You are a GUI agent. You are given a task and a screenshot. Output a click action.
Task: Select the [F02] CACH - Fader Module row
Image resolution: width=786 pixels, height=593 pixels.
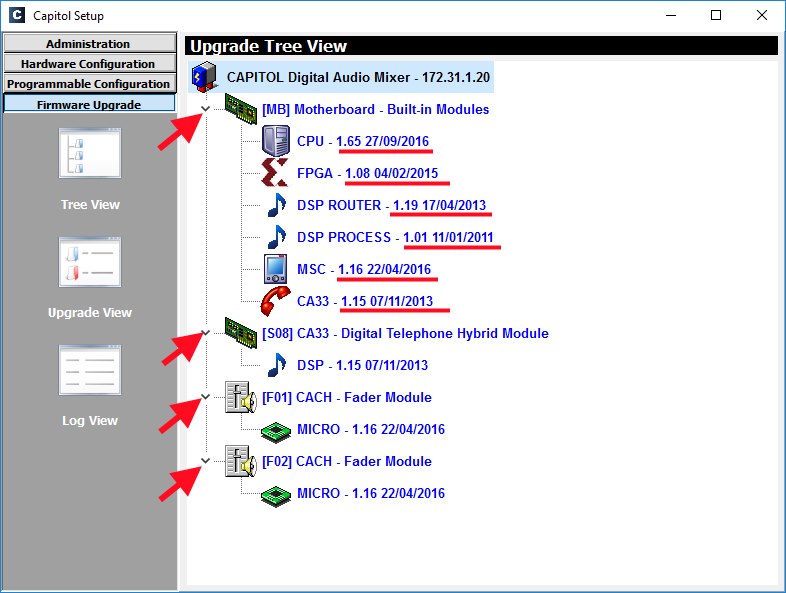tap(347, 461)
